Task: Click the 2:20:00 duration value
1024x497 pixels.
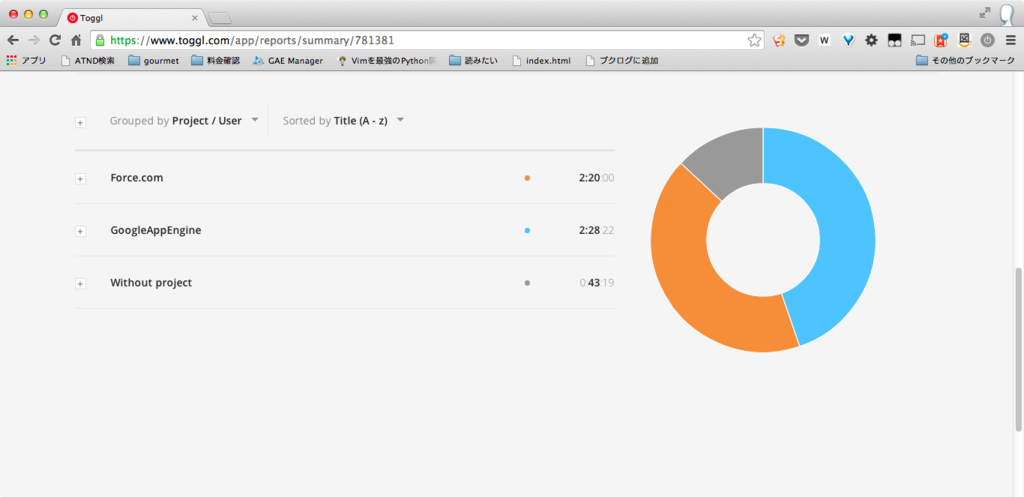Action: [x=596, y=178]
